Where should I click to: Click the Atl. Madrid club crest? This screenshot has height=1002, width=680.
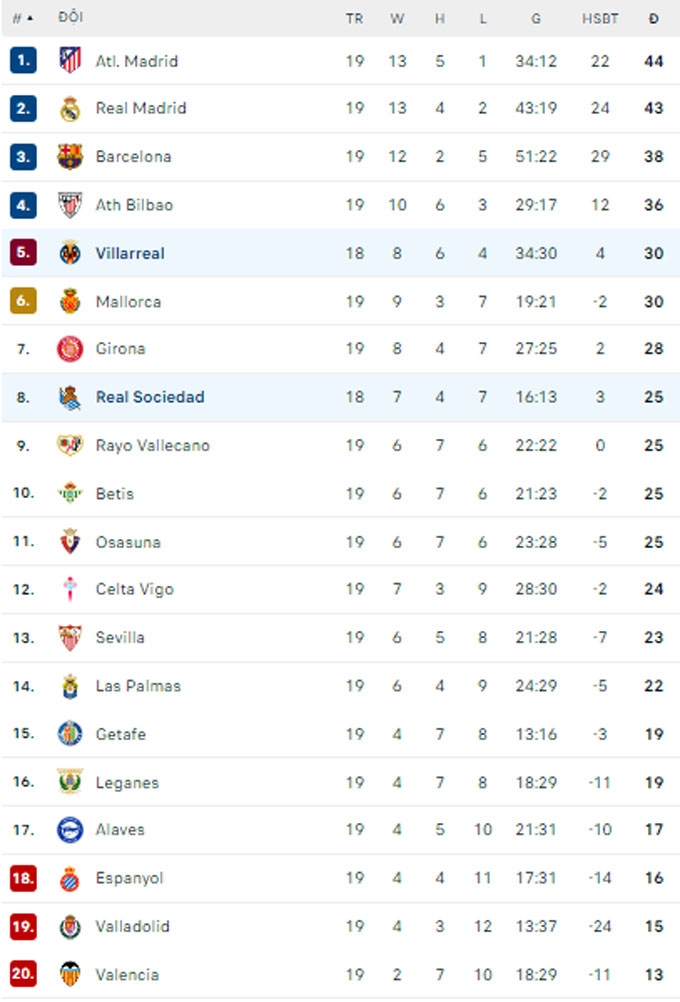pyautogui.click(x=69, y=60)
